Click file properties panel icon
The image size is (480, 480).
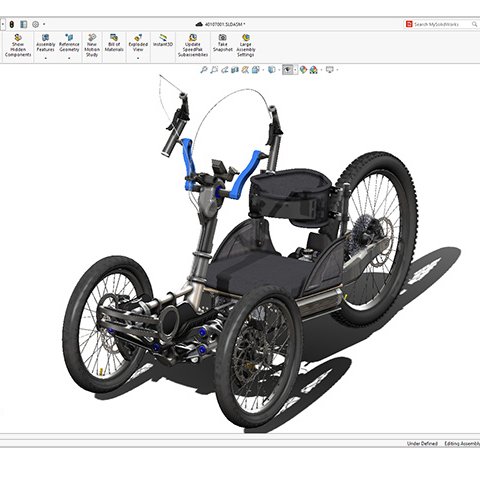click(x=23, y=24)
